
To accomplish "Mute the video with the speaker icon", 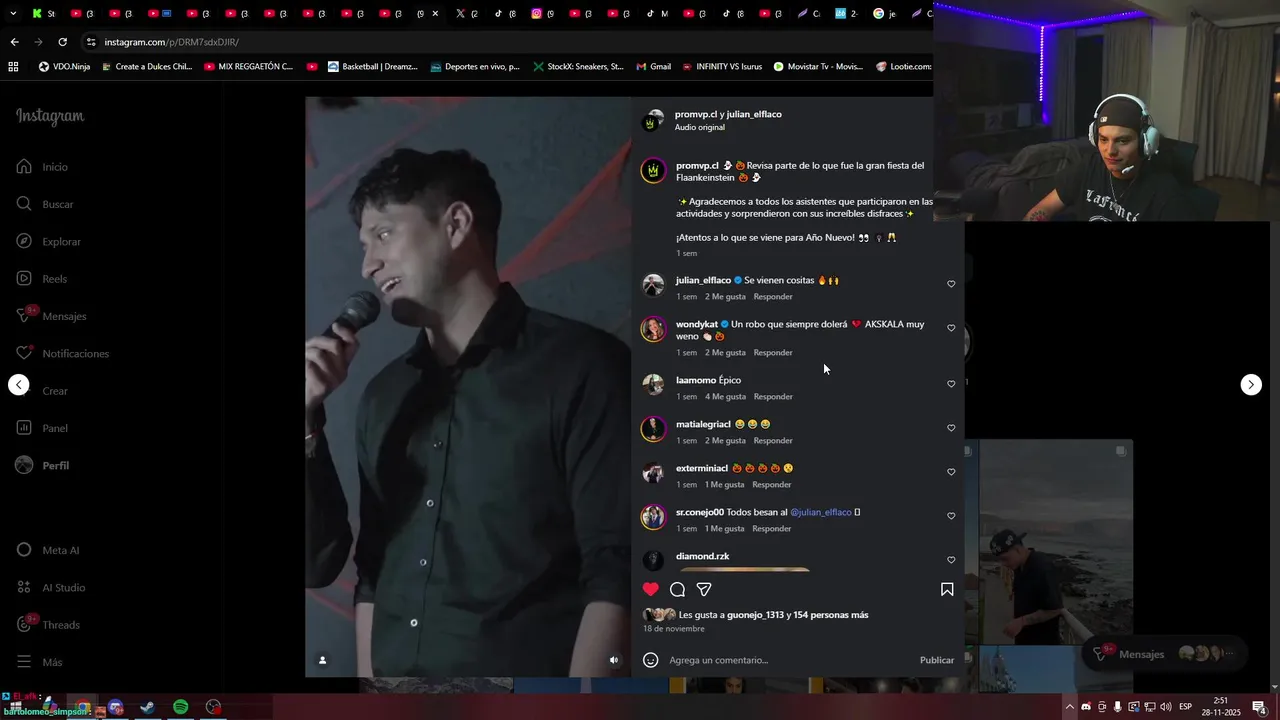I will tap(614, 660).
